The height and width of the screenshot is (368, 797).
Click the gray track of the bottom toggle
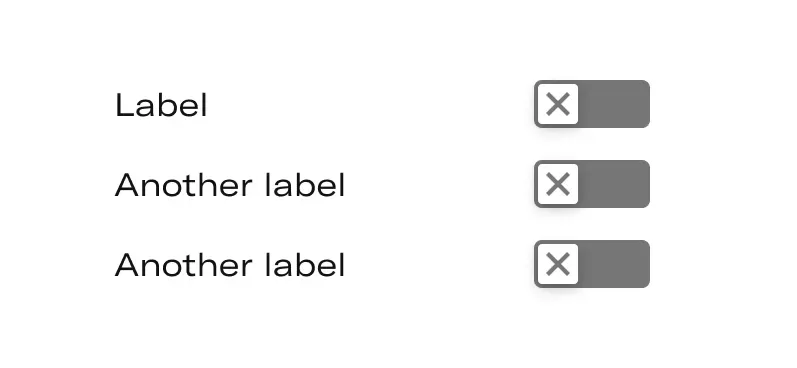(614, 264)
